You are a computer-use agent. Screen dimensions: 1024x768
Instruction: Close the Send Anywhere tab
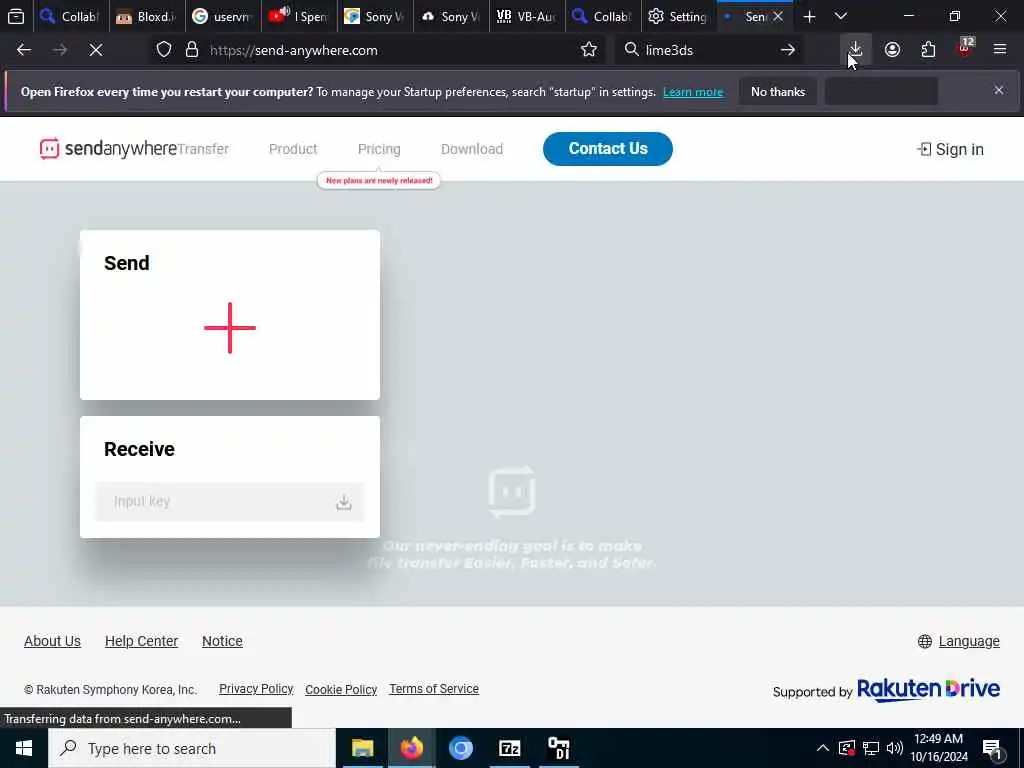click(x=778, y=16)
